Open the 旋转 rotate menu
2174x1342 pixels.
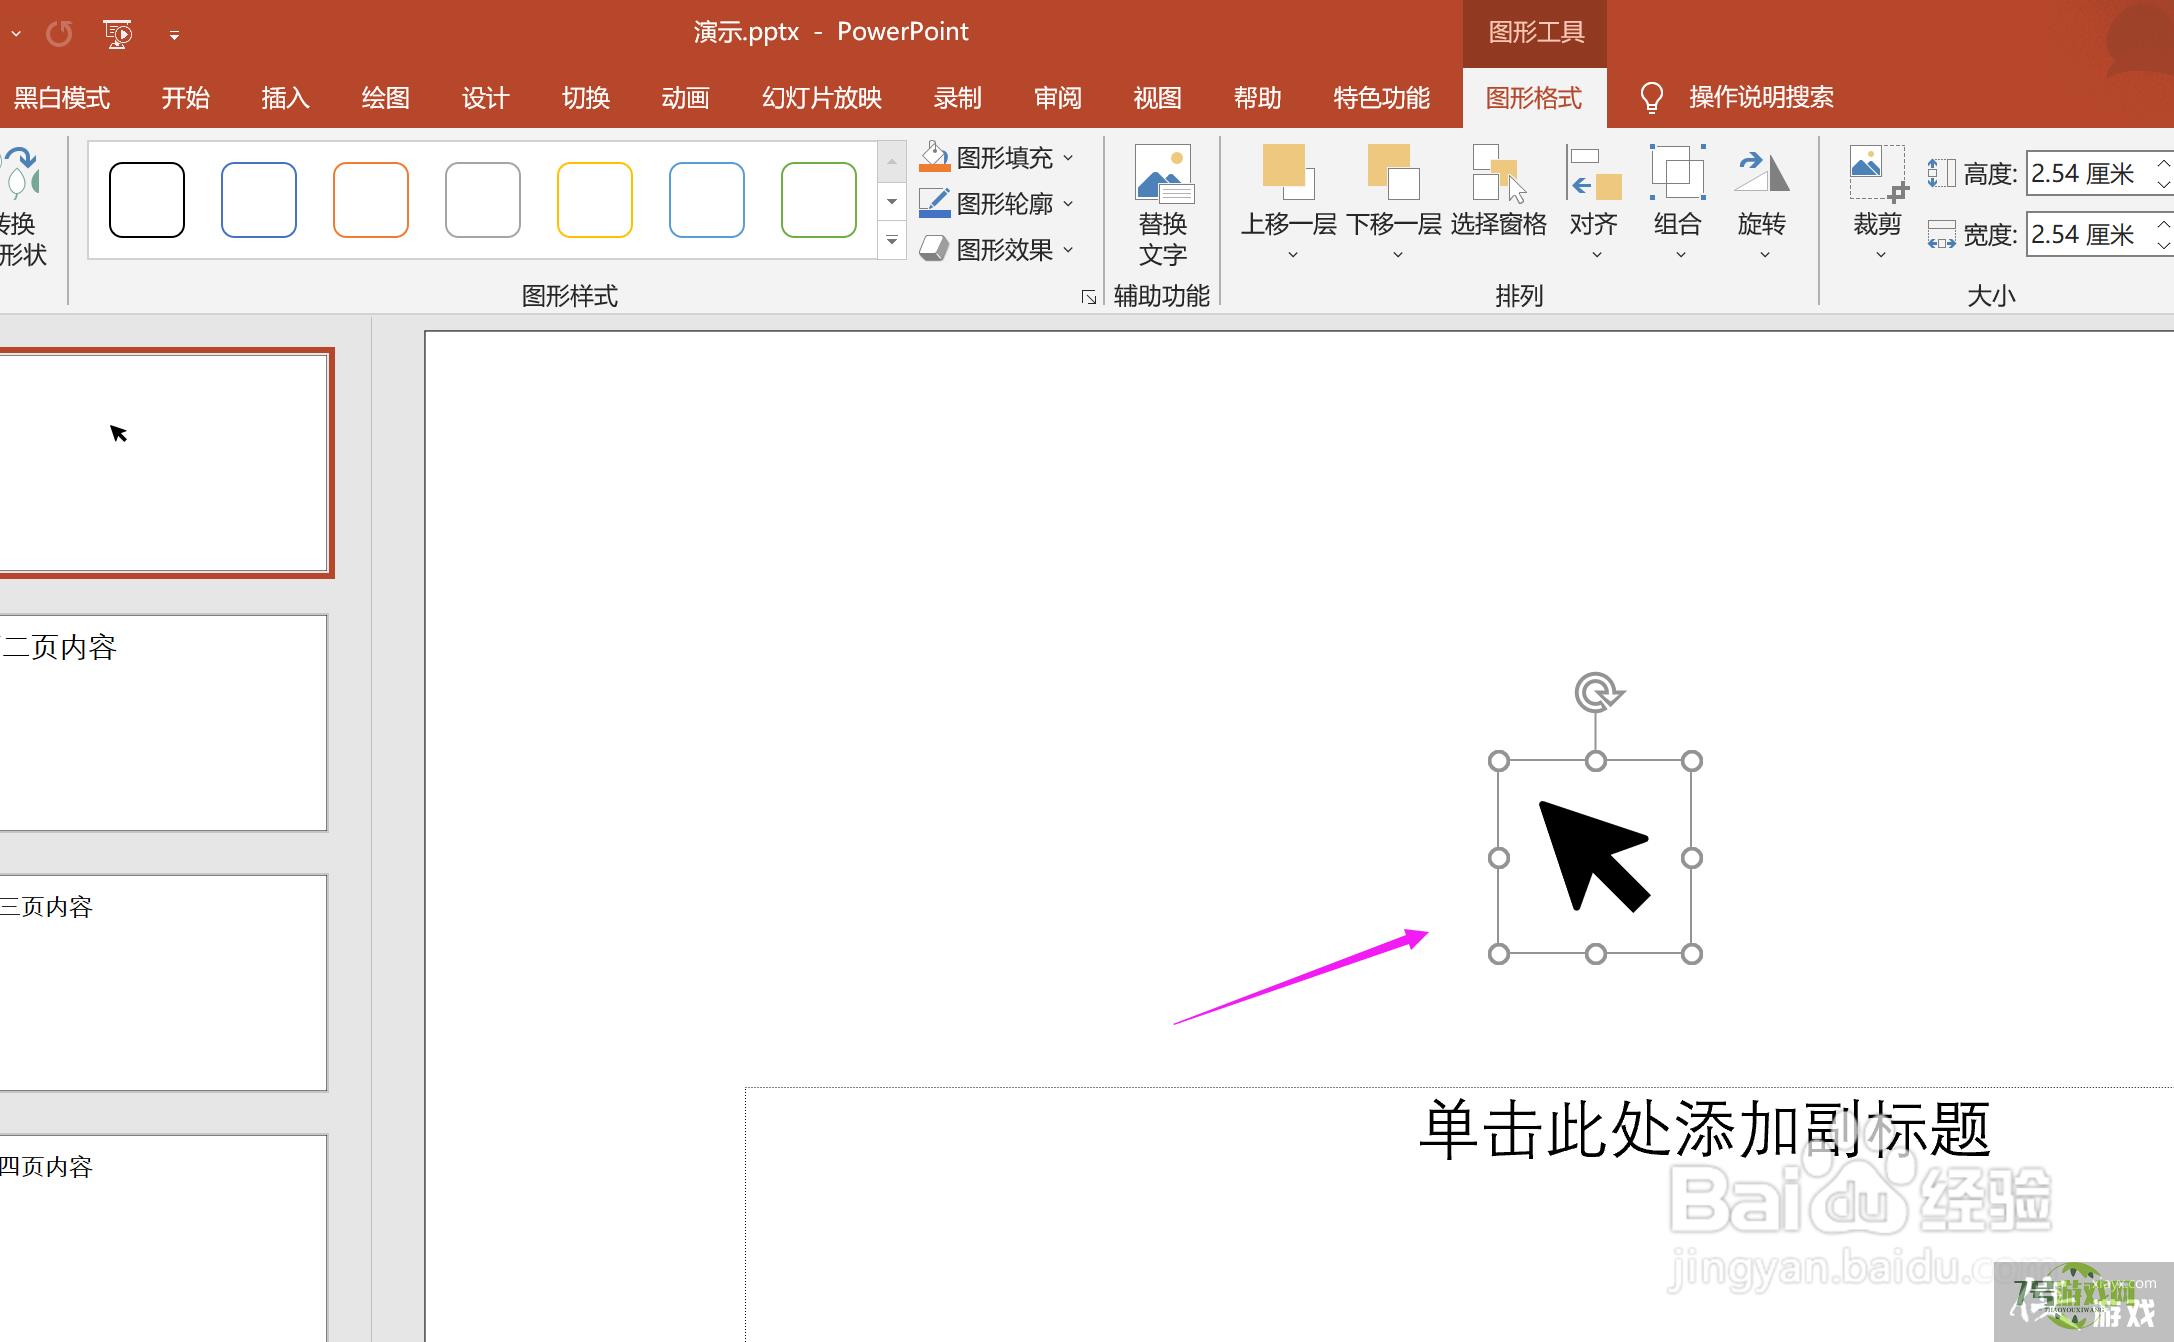1762,203
